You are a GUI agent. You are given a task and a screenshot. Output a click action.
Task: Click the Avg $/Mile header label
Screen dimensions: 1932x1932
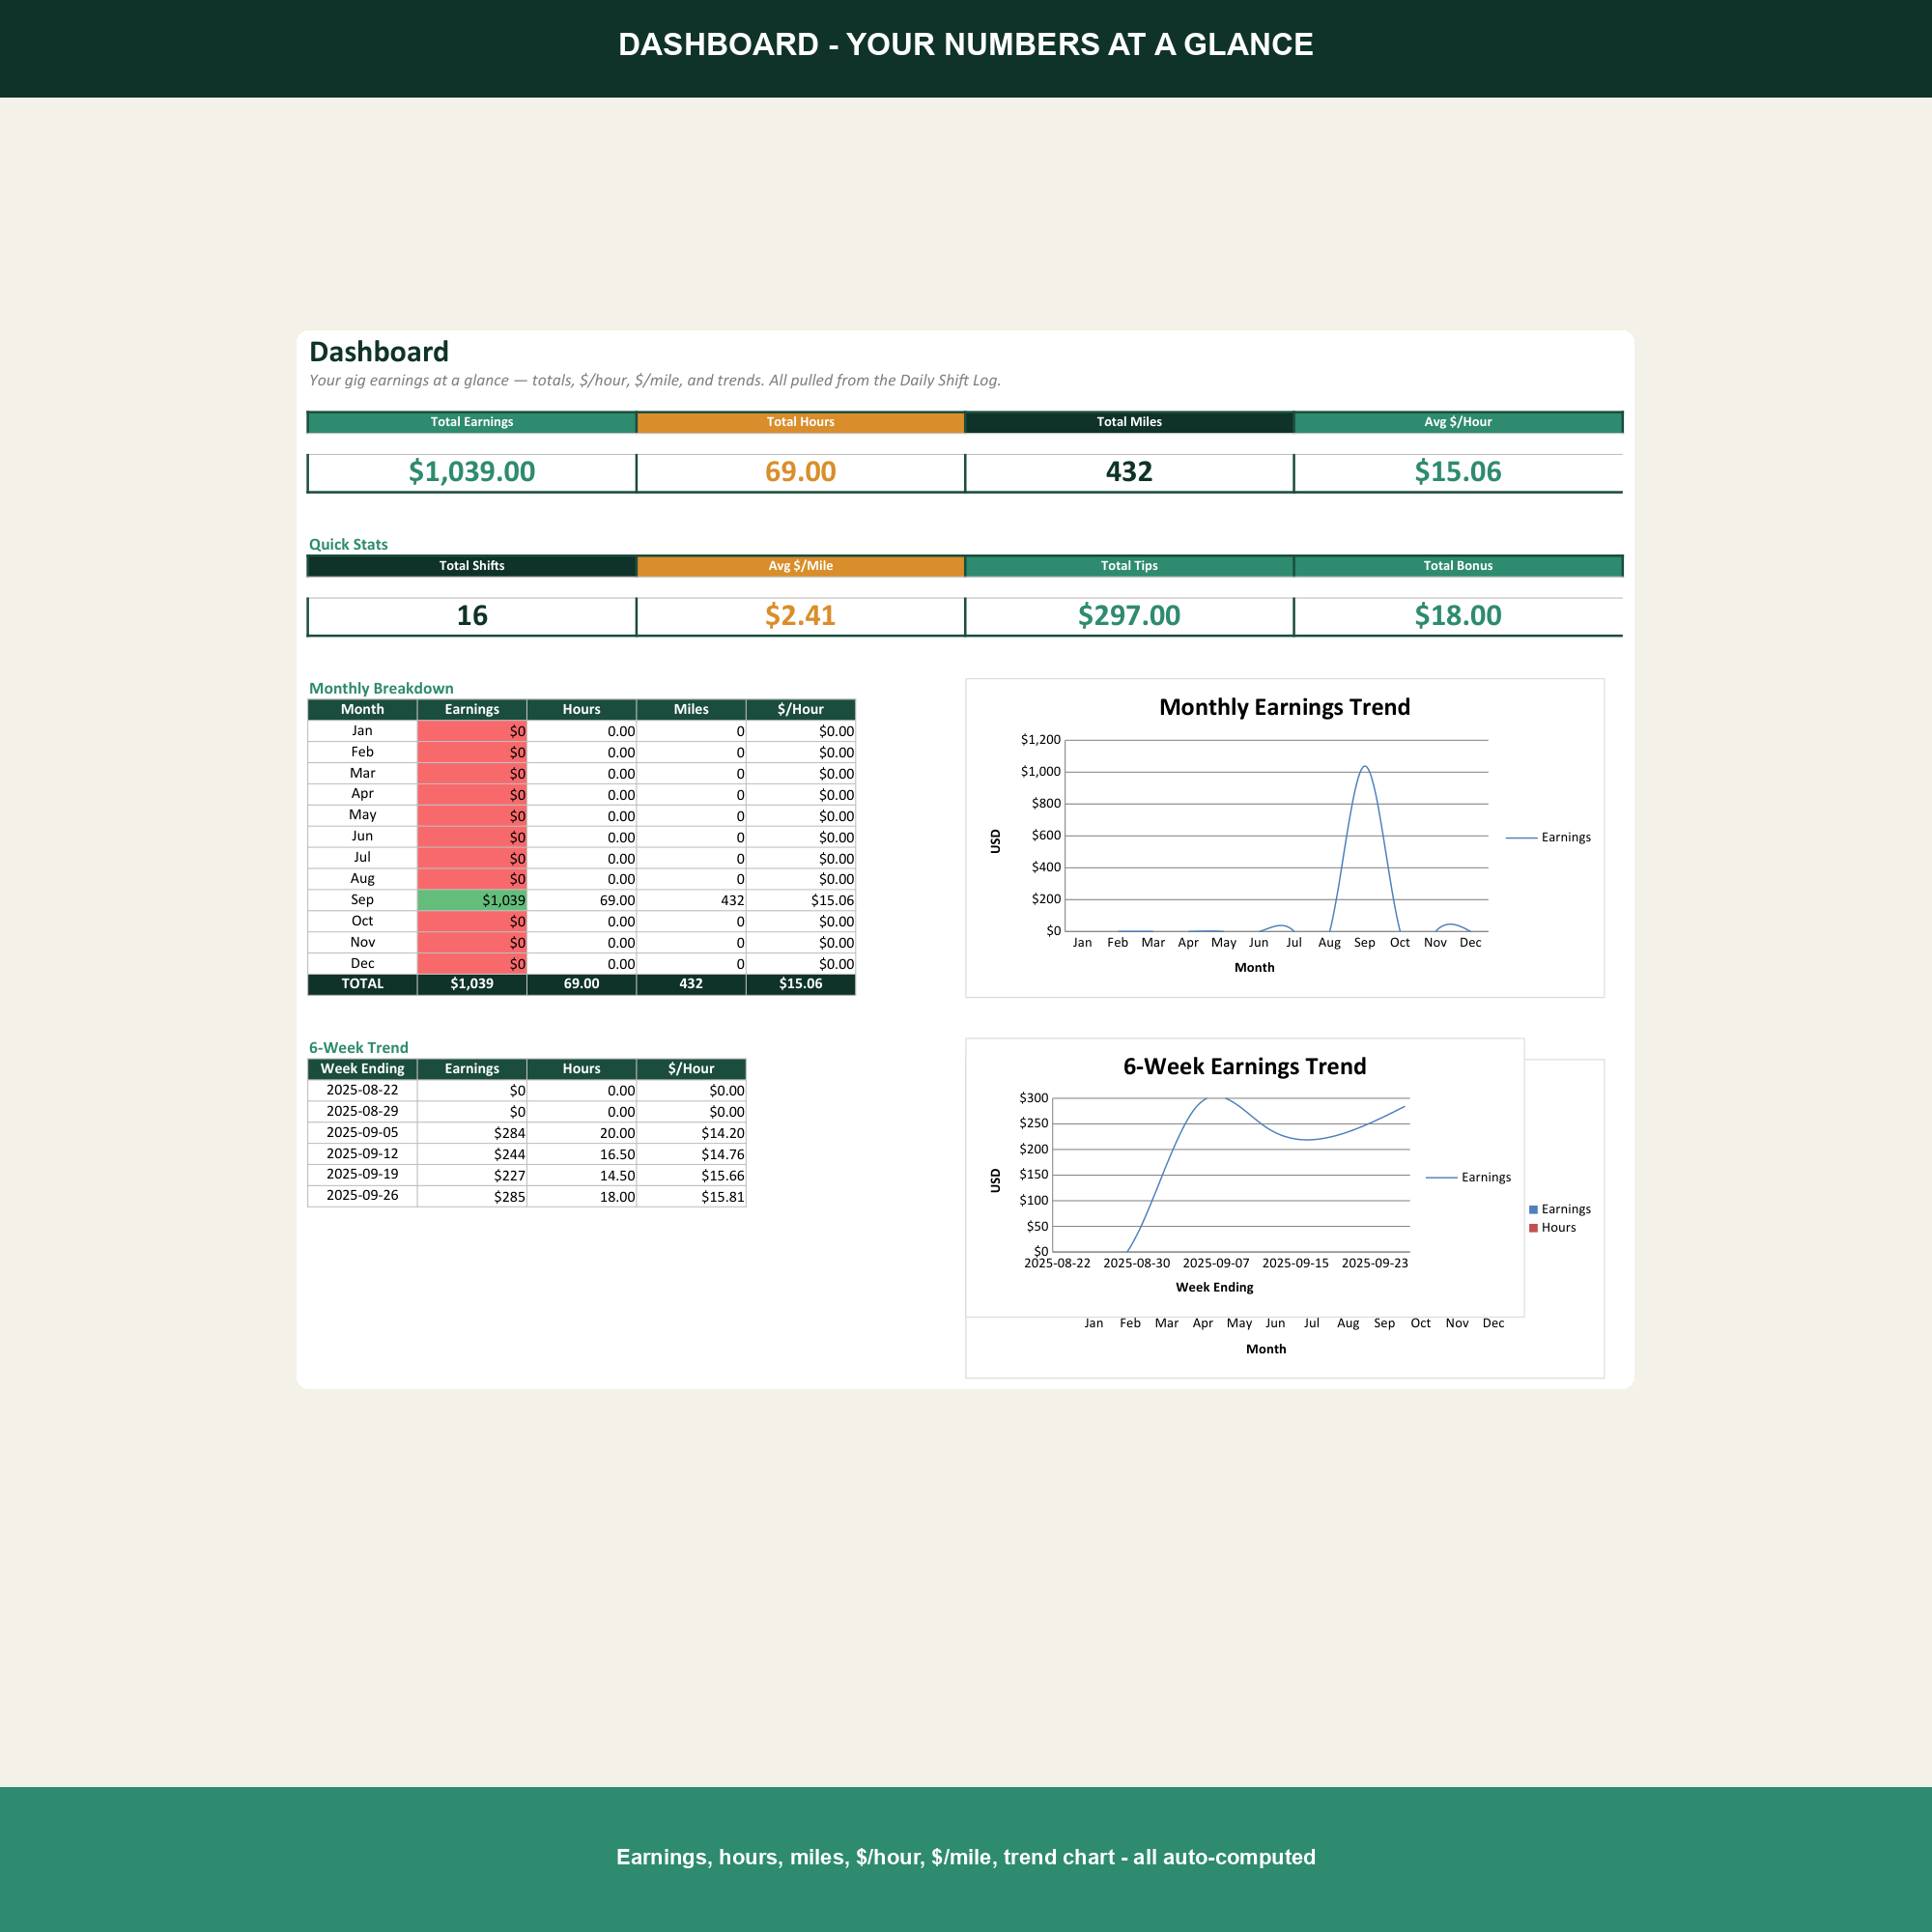(800, 566)
